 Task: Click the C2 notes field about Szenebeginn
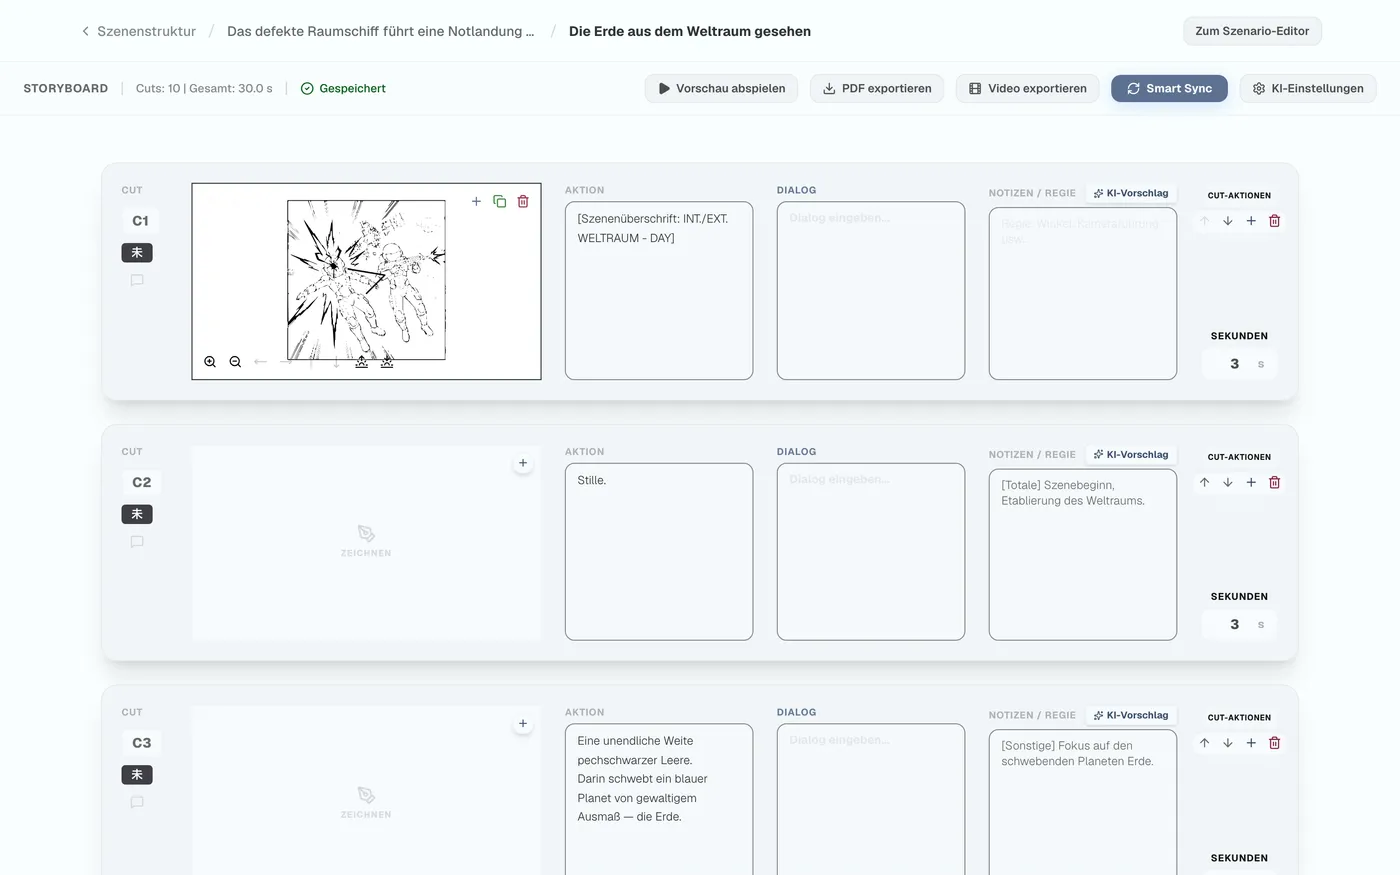1083,554
